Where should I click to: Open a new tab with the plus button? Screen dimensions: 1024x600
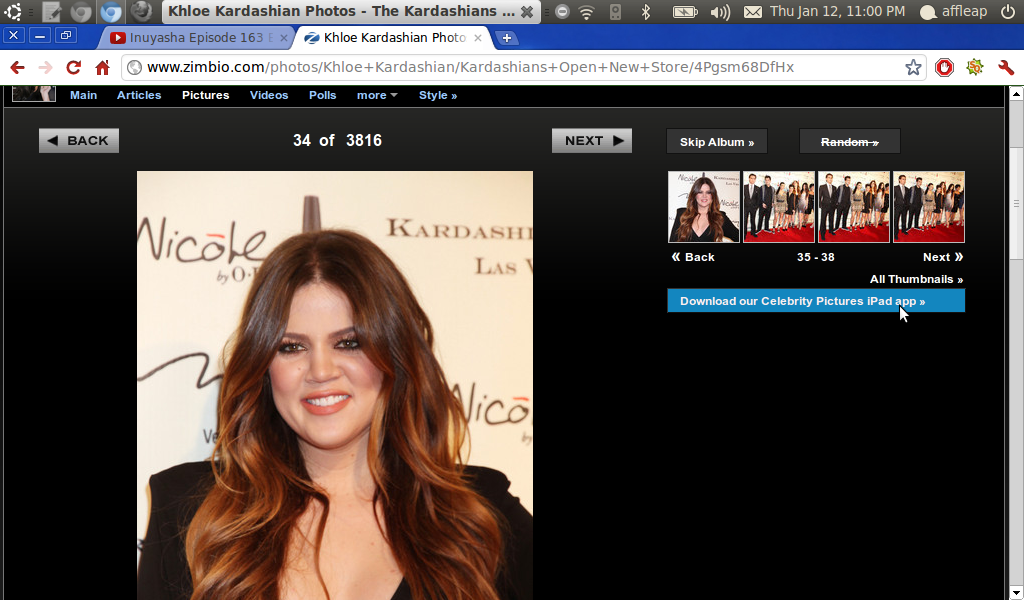(x=507, y=38)
